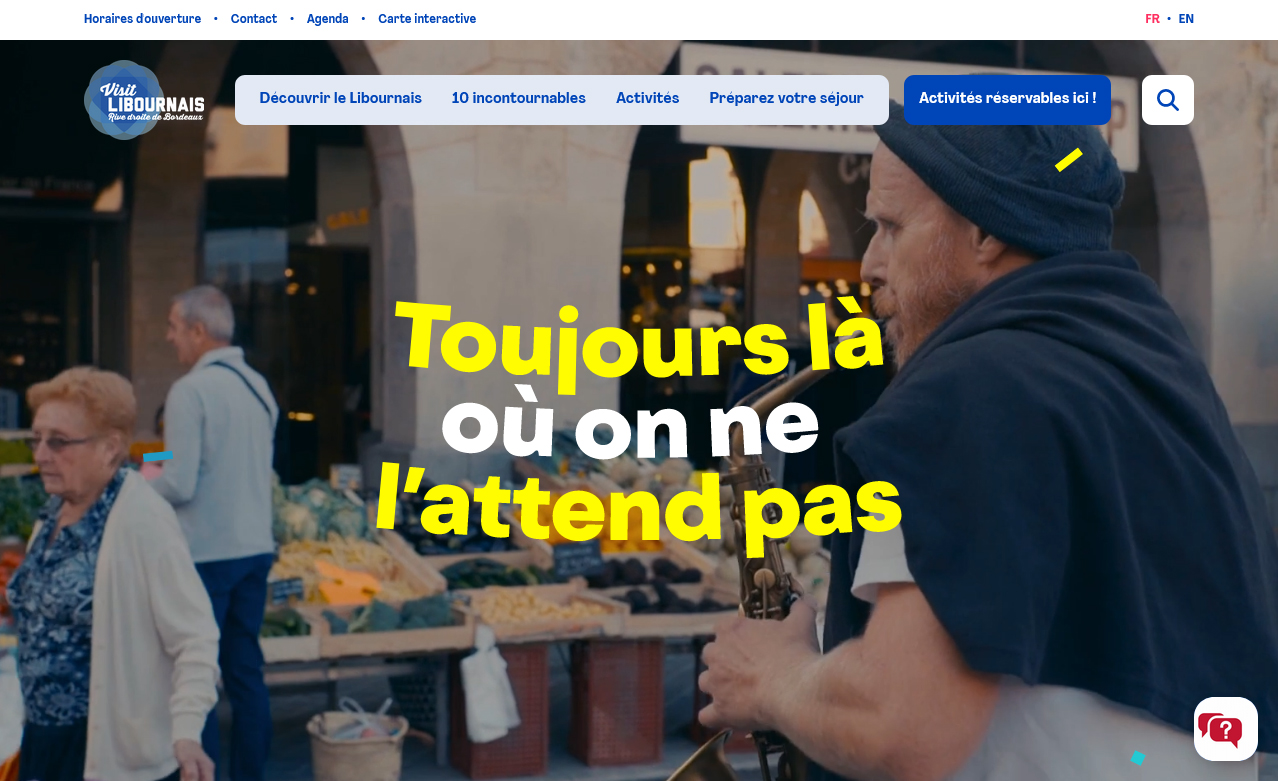Click Activités réservables ici ! button
This screenshot has width=1278, height=781.
1007,100
